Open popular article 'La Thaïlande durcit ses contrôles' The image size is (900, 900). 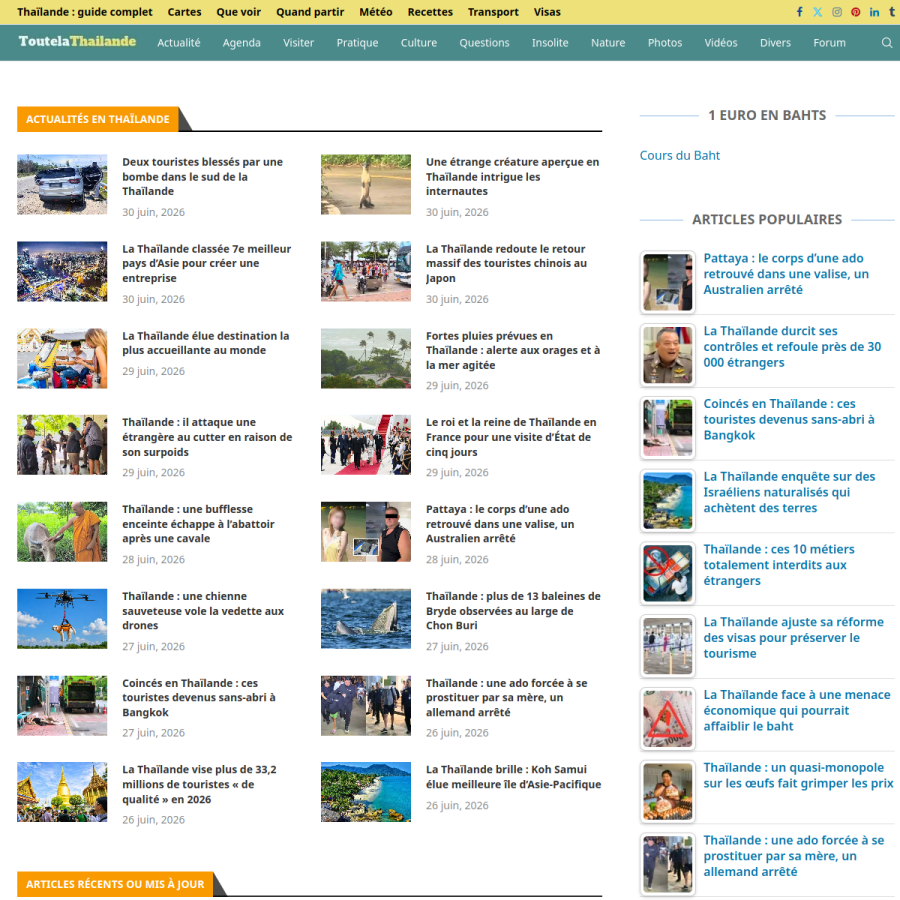[x=792, y=347]
